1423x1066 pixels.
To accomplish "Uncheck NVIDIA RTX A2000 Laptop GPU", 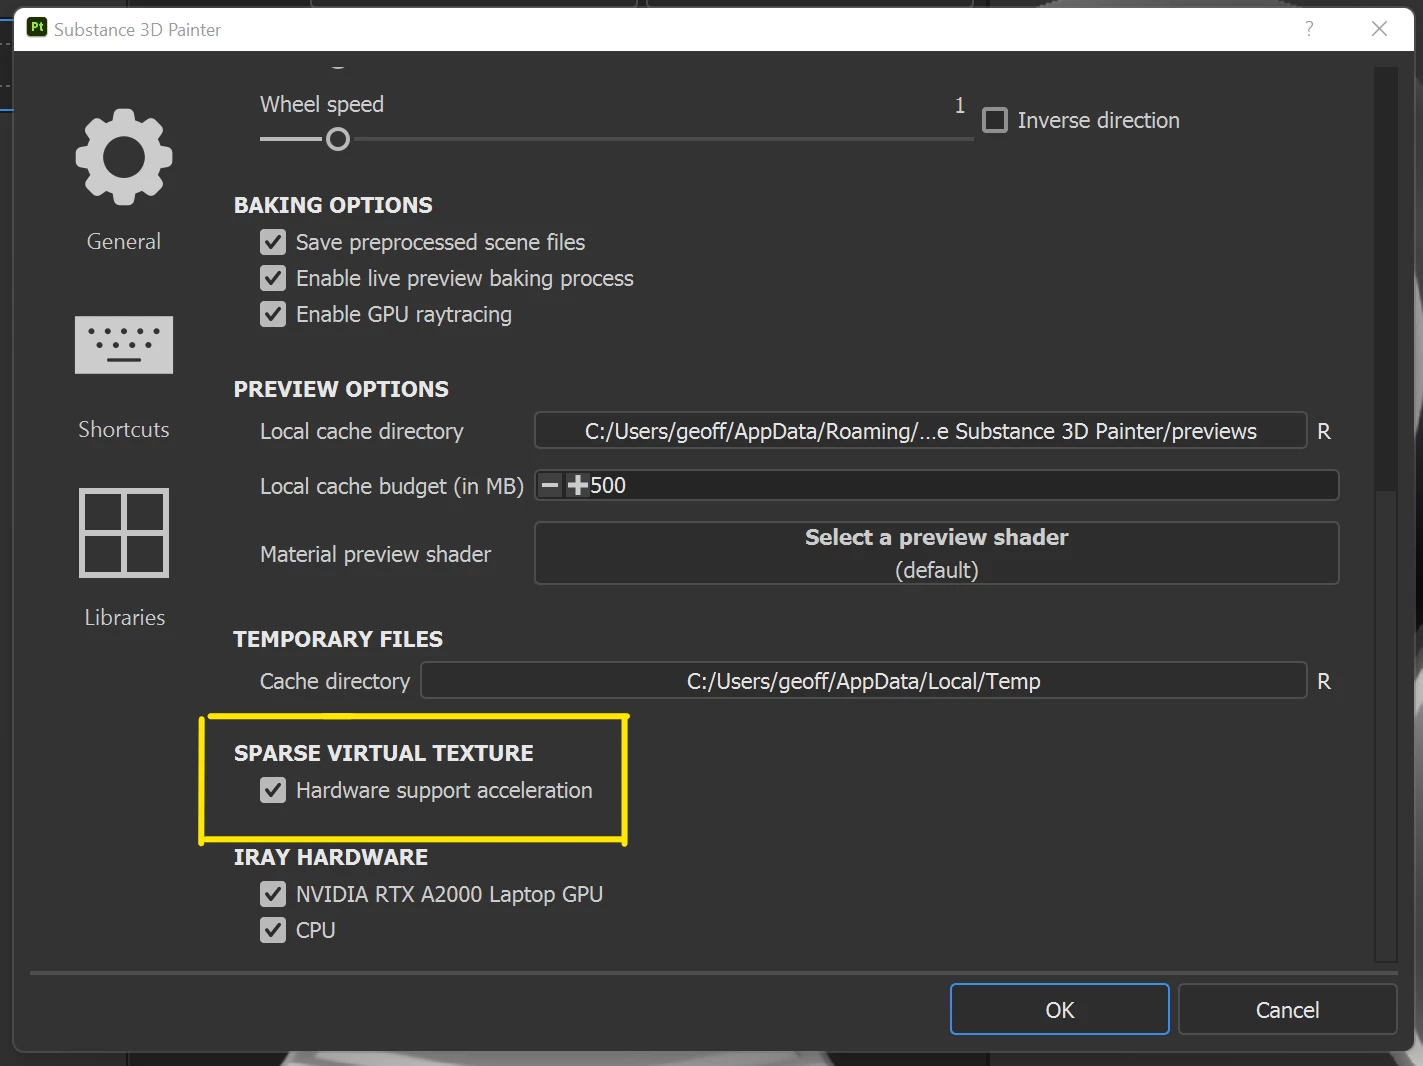I will [x=273, y=894].
